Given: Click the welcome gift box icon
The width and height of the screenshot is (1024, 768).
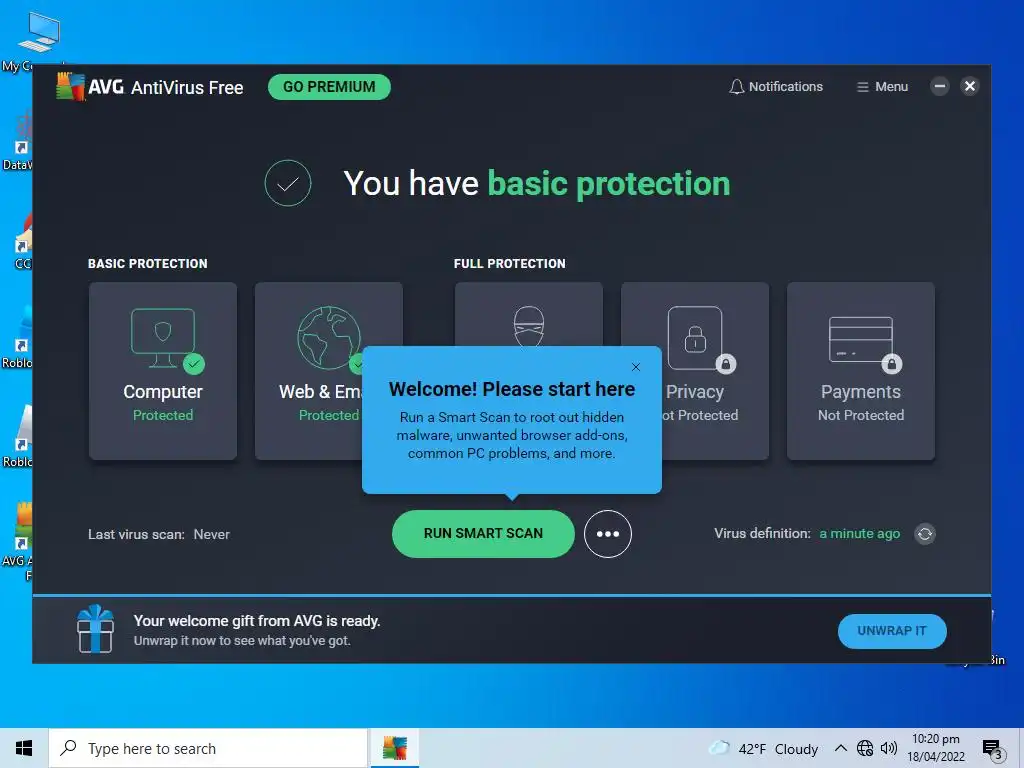Looking at the screenshot, I should coord(95,628).
